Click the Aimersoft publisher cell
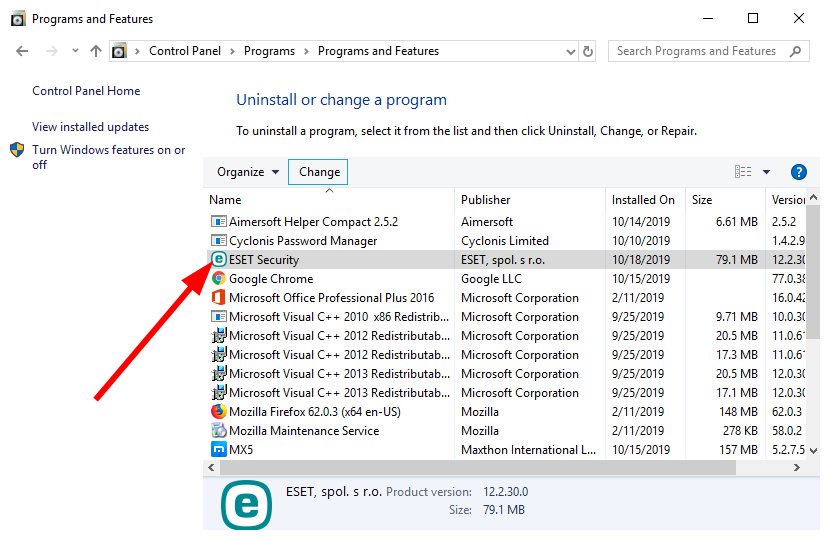Image resolution: width=825 pixels, height=538 pixels. click(487, 222)
